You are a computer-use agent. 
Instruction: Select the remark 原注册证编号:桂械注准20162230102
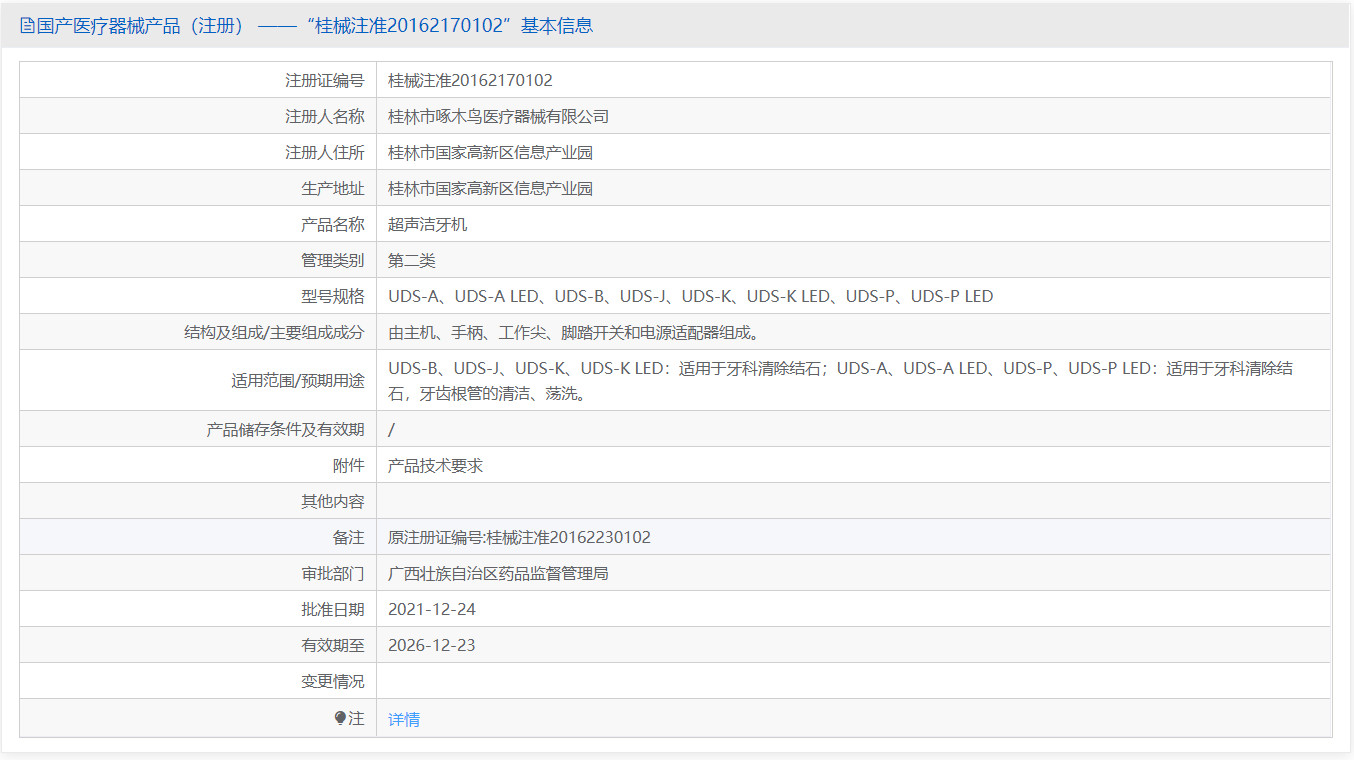[x=519, y=537]
